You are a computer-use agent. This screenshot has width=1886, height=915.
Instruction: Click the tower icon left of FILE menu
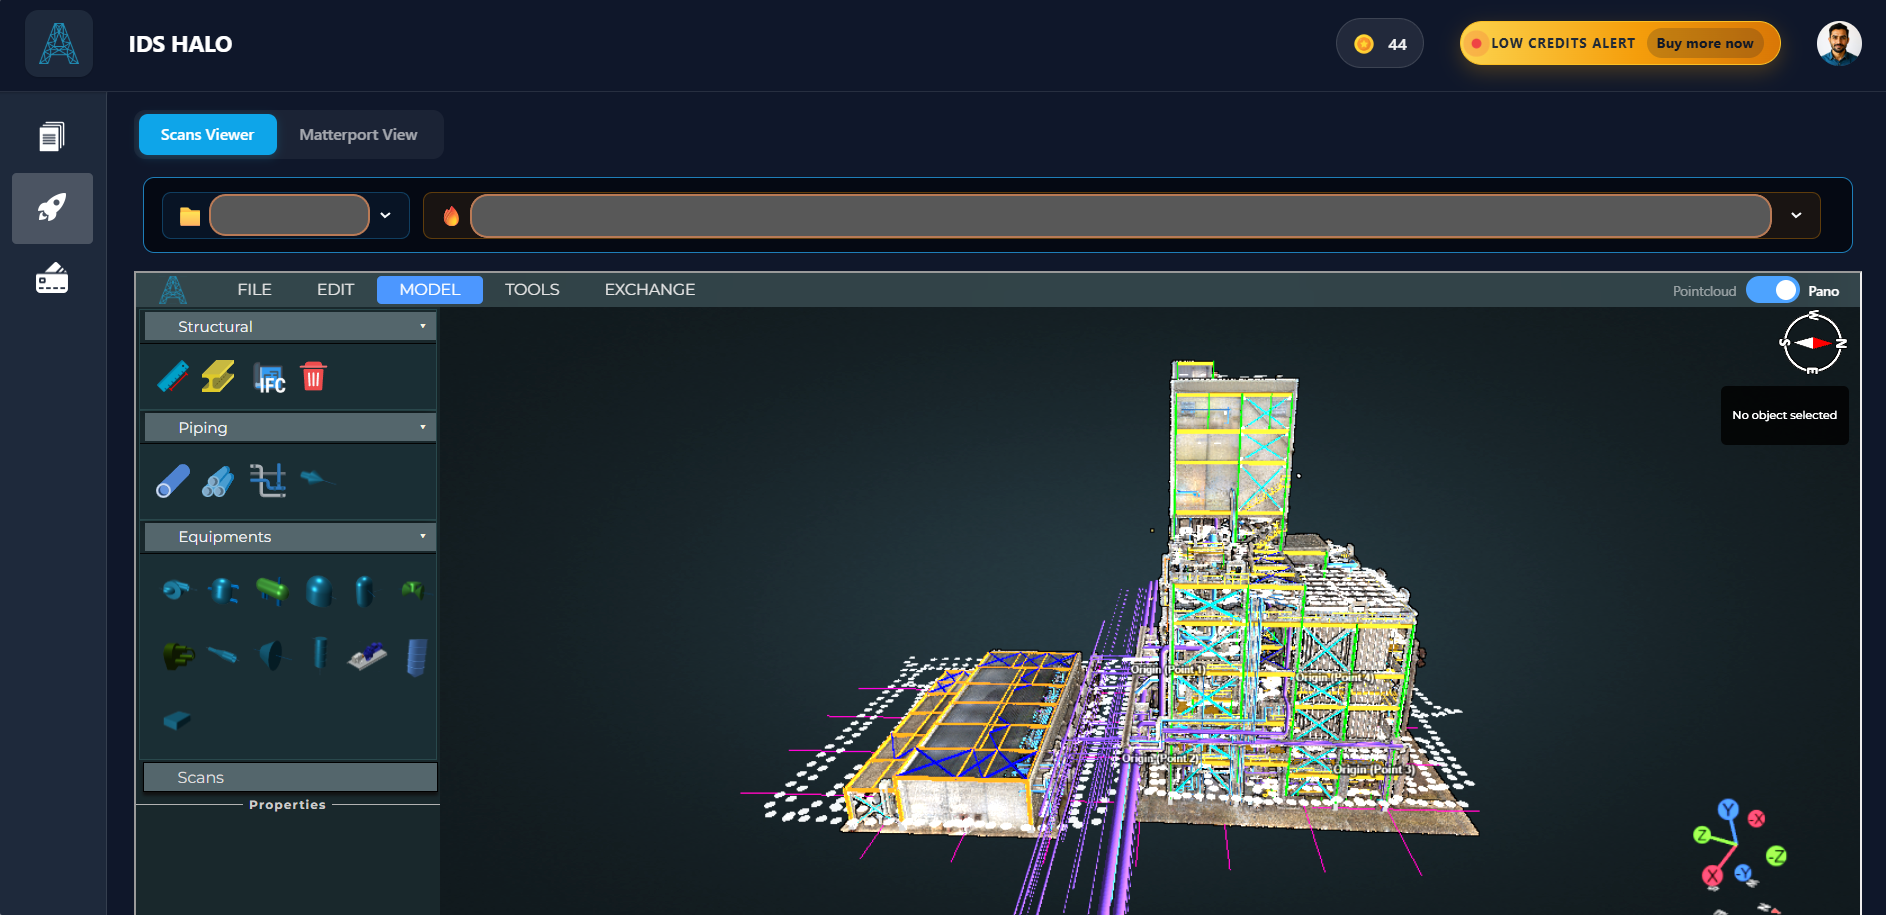point(173,290)
